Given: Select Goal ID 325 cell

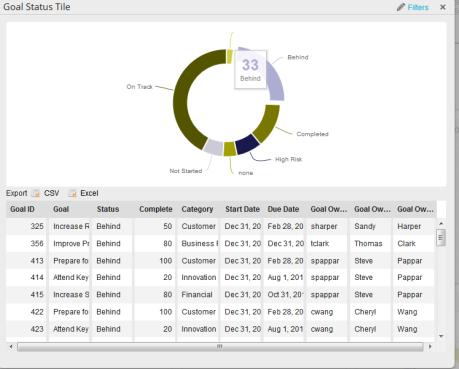Looking at the screenshot, I should (27, 226).
